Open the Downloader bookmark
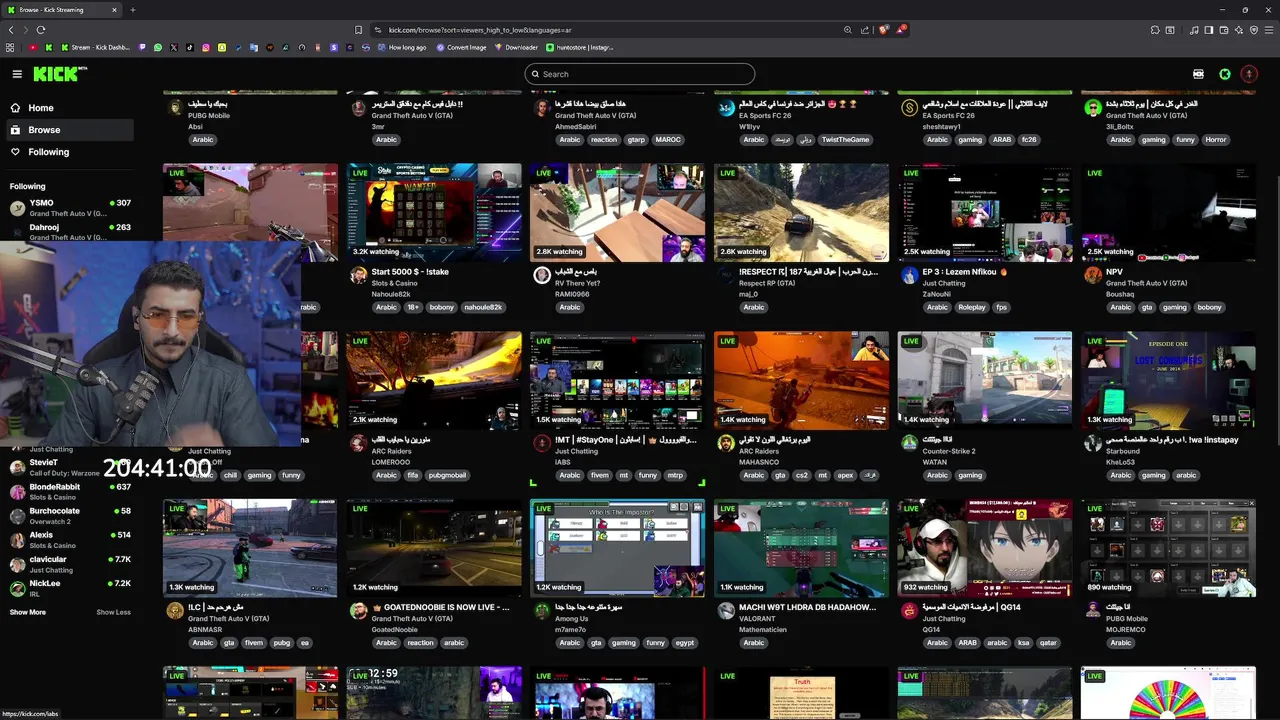1280x720 pixels. (516, 47)
